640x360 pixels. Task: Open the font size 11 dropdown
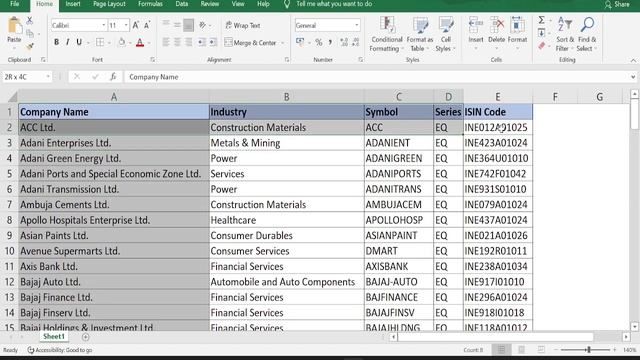(126, 25)
